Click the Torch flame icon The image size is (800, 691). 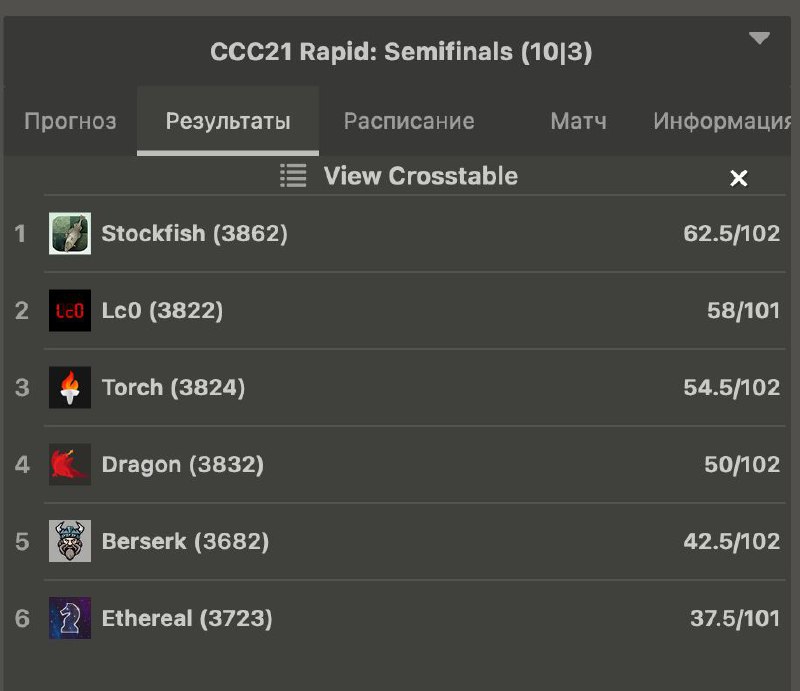pos(70,387)
